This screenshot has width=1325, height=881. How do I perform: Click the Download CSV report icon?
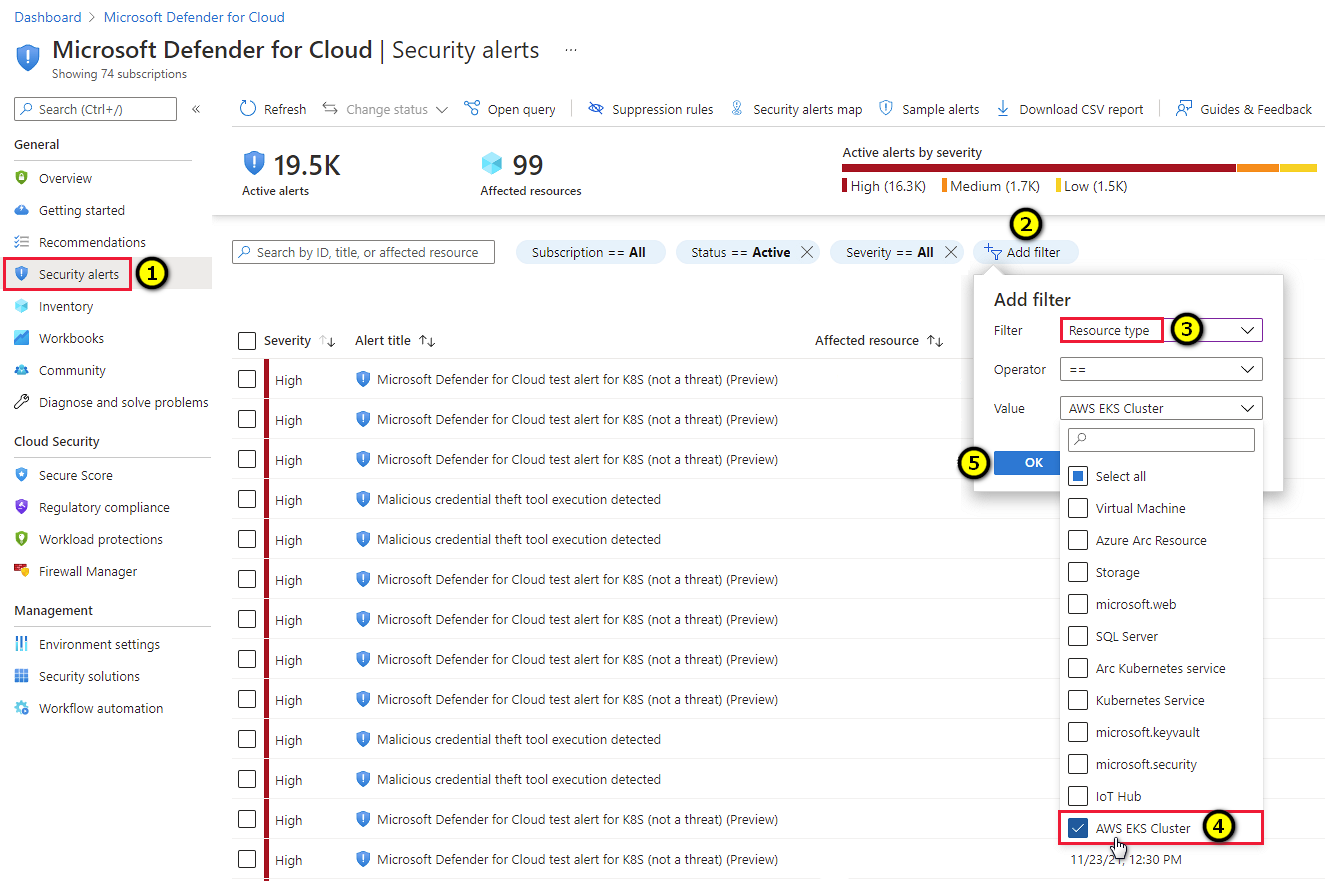[1003, 109]
